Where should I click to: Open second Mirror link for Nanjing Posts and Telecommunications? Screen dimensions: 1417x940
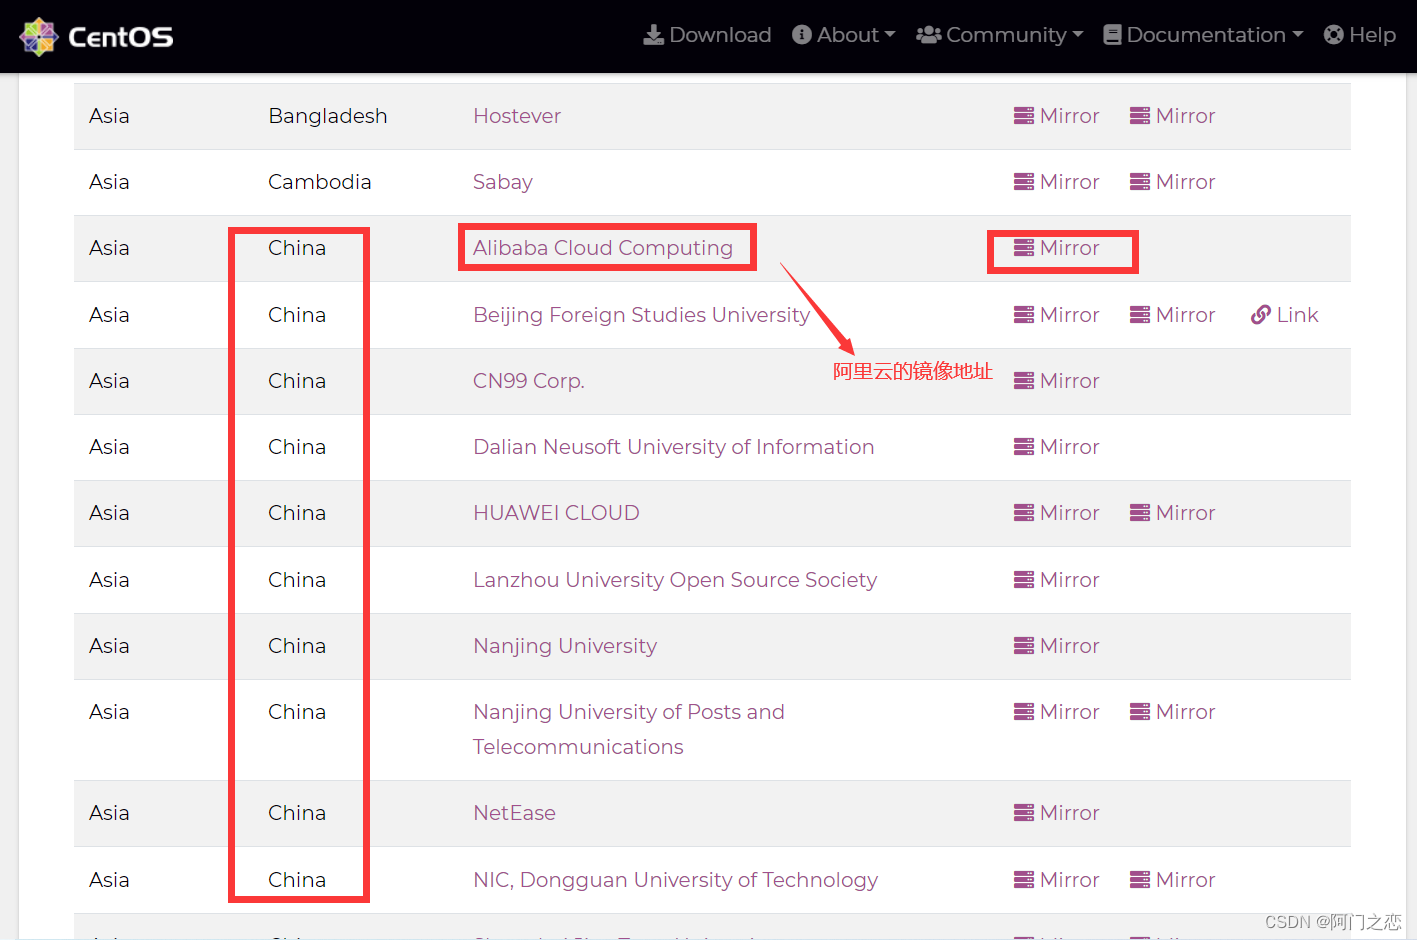1172,712
